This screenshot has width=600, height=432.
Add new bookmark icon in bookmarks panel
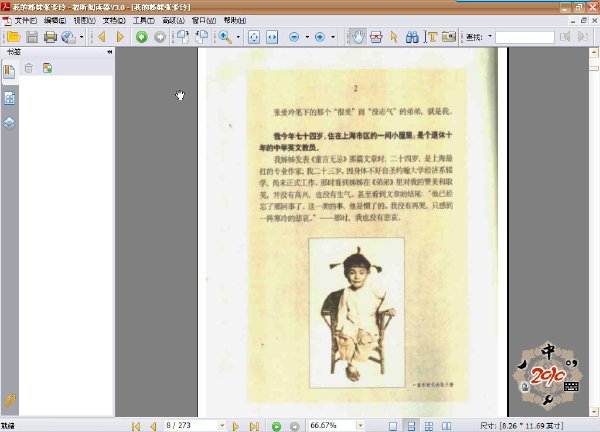(x=47, y=68)
